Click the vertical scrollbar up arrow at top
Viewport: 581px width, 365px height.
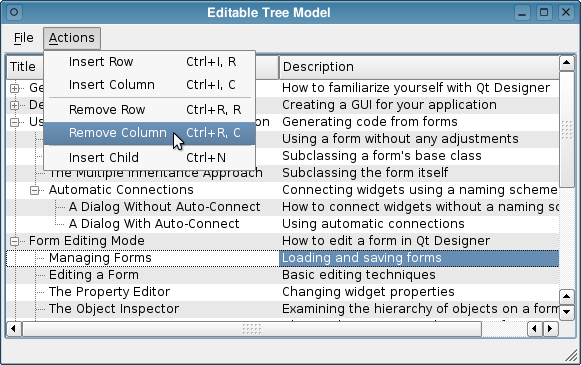[x=566, y=63]
